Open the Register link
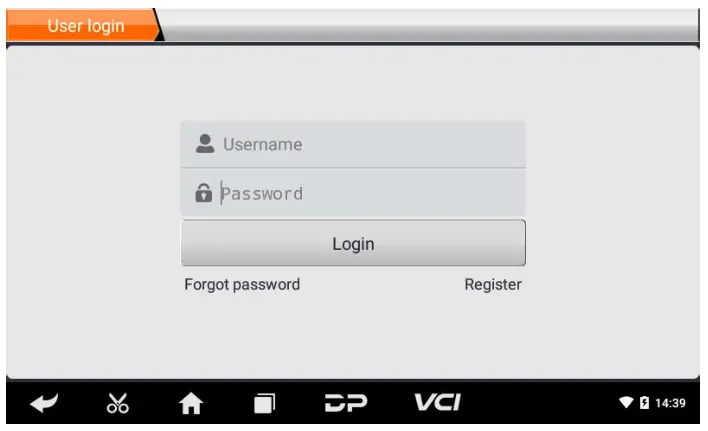Screen dimensions: 708x431 tap(493, 285)
